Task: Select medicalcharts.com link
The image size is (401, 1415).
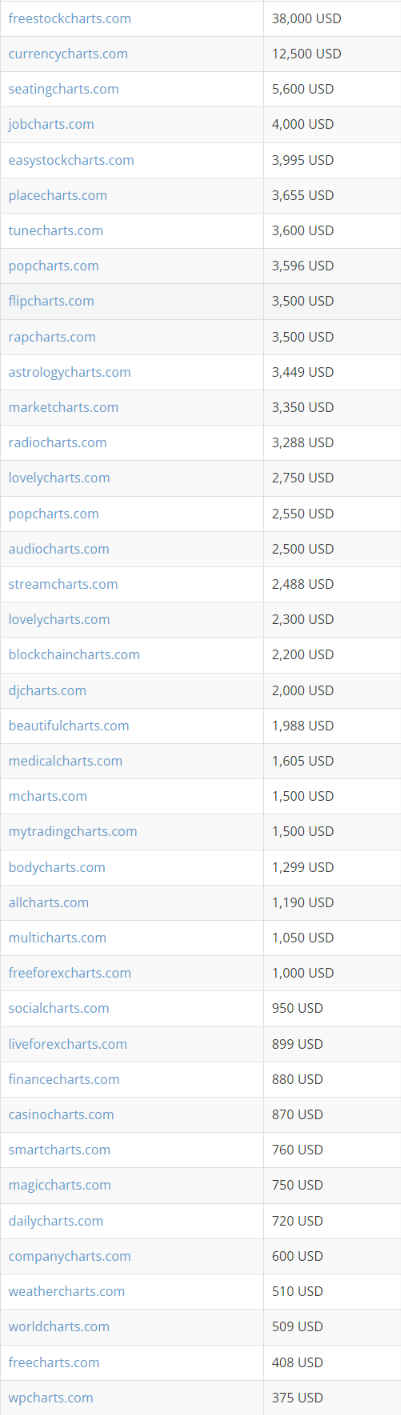Action: point(65,761)
